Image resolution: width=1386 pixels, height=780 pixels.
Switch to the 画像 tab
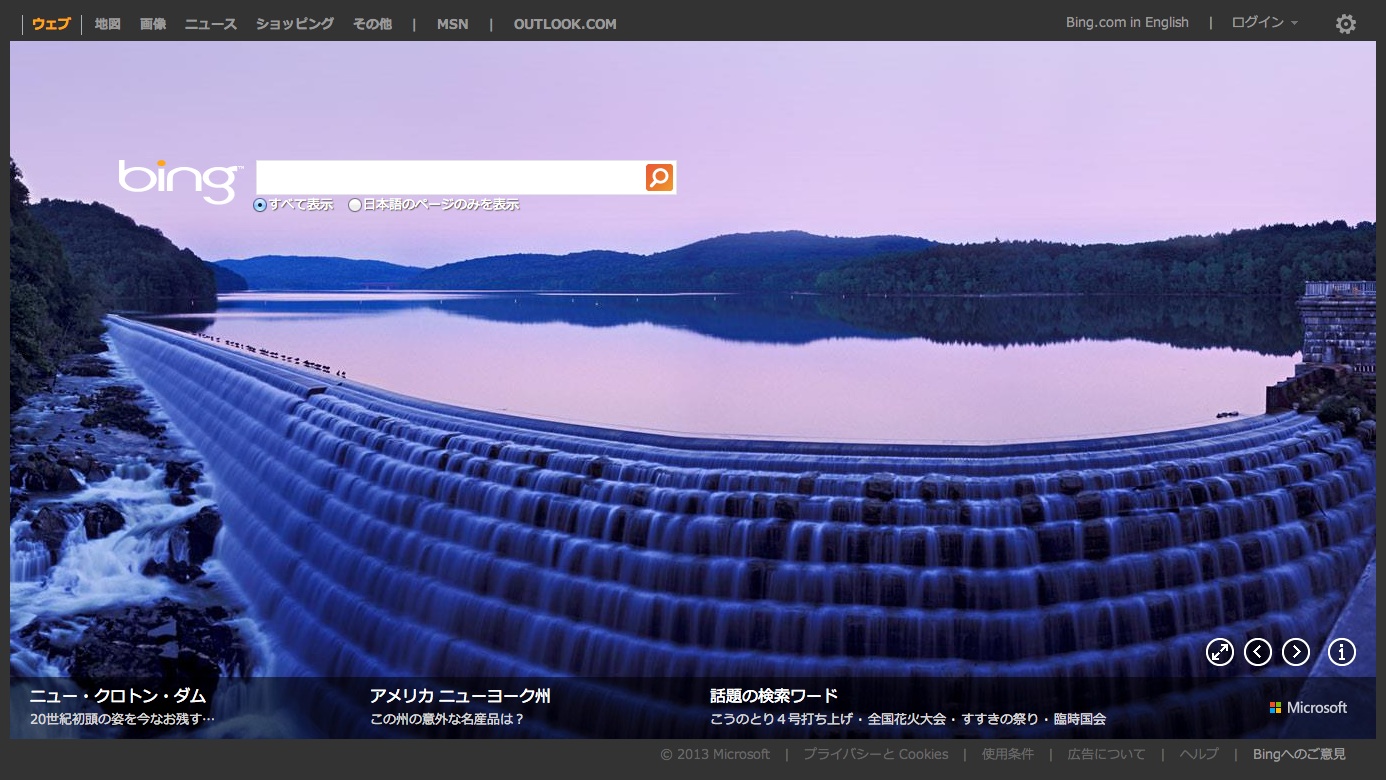click(153, 24)
